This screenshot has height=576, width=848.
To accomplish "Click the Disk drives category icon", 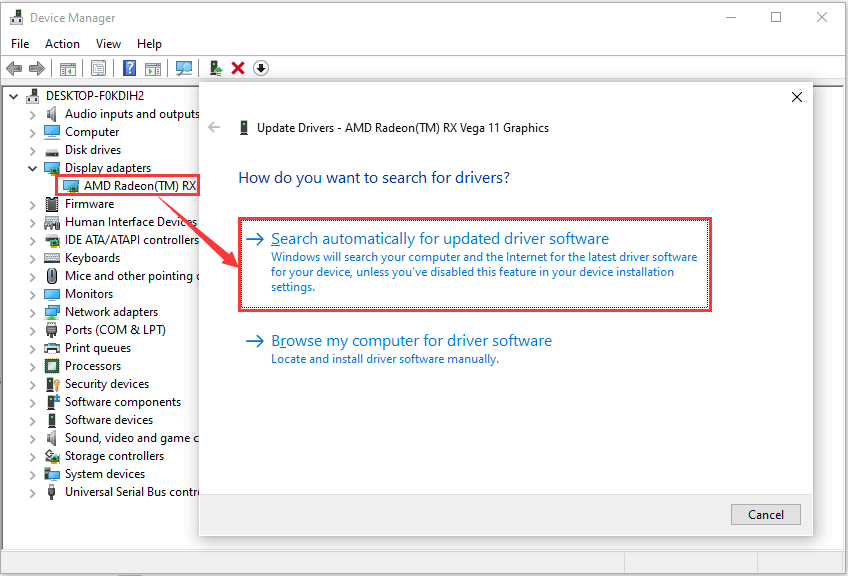I will (x=52, y=151).
